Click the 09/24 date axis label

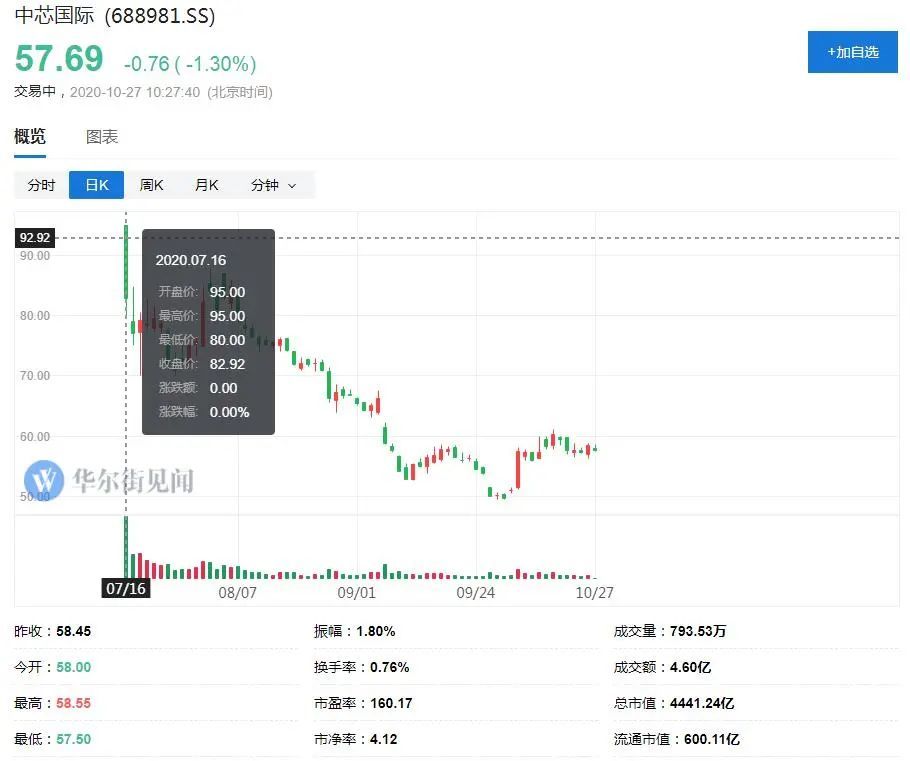pos(475,593)
